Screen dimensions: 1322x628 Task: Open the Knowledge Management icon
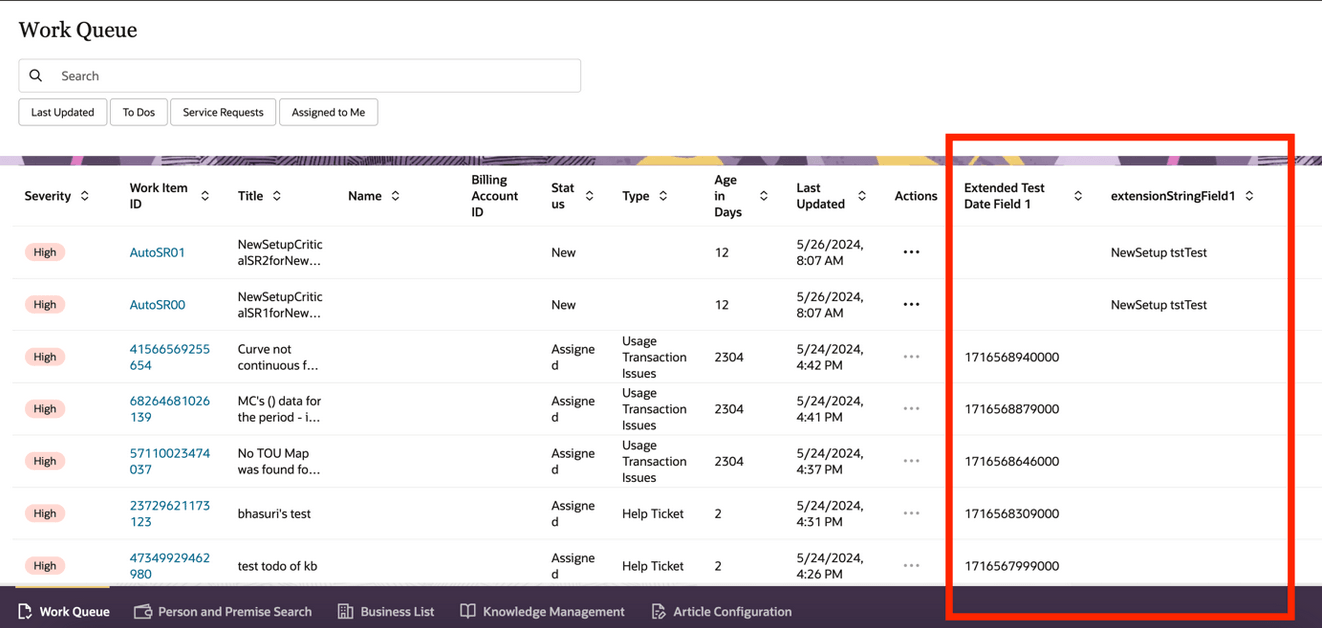click(x=467, y=611)
